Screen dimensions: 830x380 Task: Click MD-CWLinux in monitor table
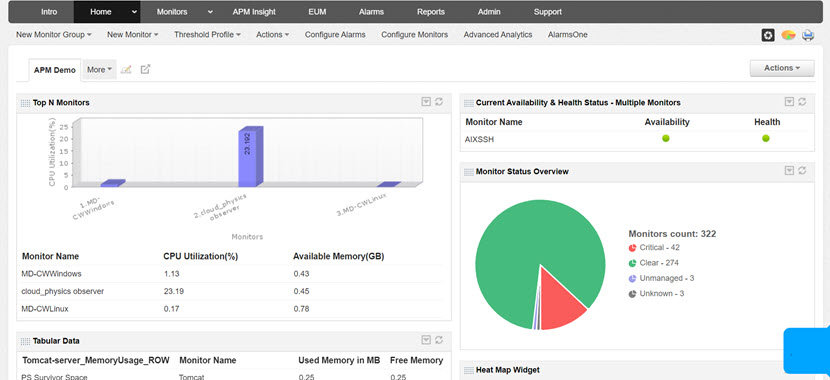coord(45,309)
